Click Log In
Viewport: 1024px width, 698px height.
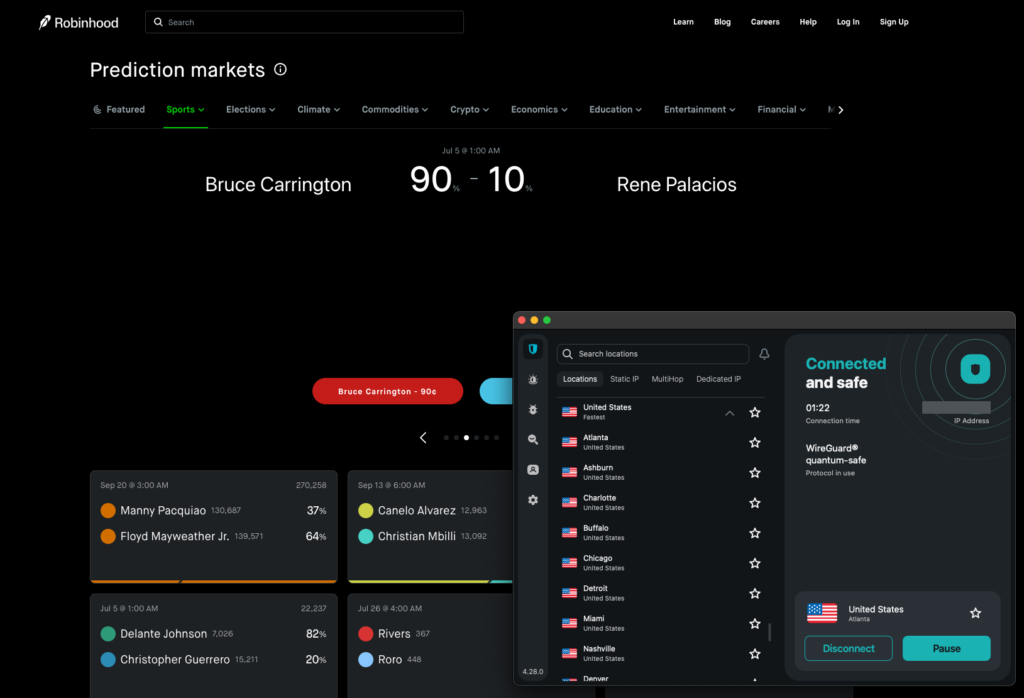click(x=848, y=22)
